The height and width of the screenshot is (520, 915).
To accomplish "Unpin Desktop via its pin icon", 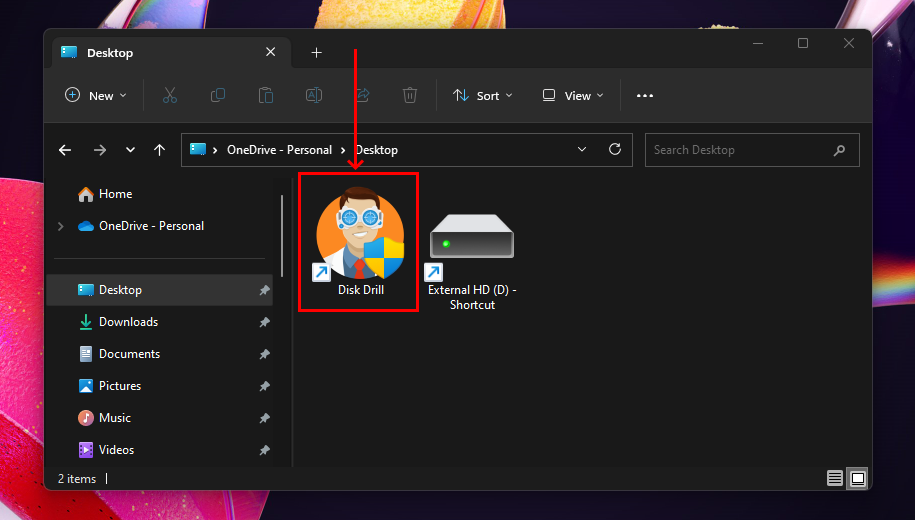I will 264,290.
